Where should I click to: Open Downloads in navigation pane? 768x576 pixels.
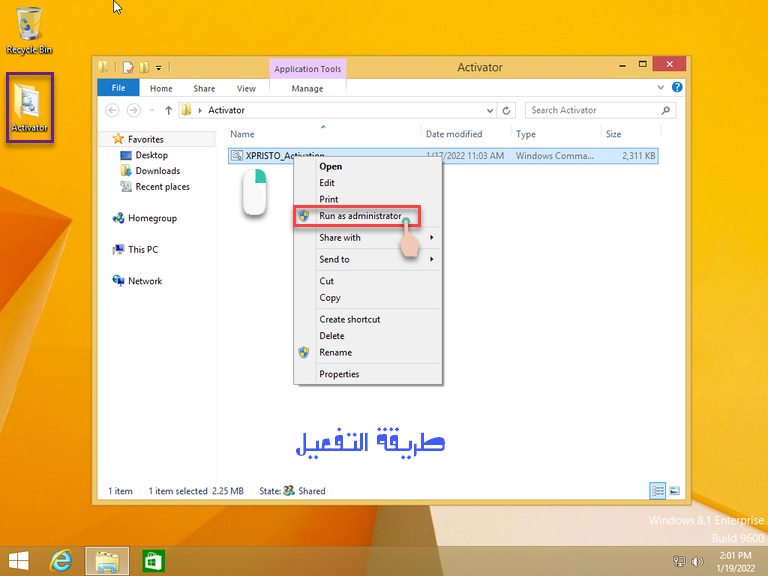[x=158, y=171]
